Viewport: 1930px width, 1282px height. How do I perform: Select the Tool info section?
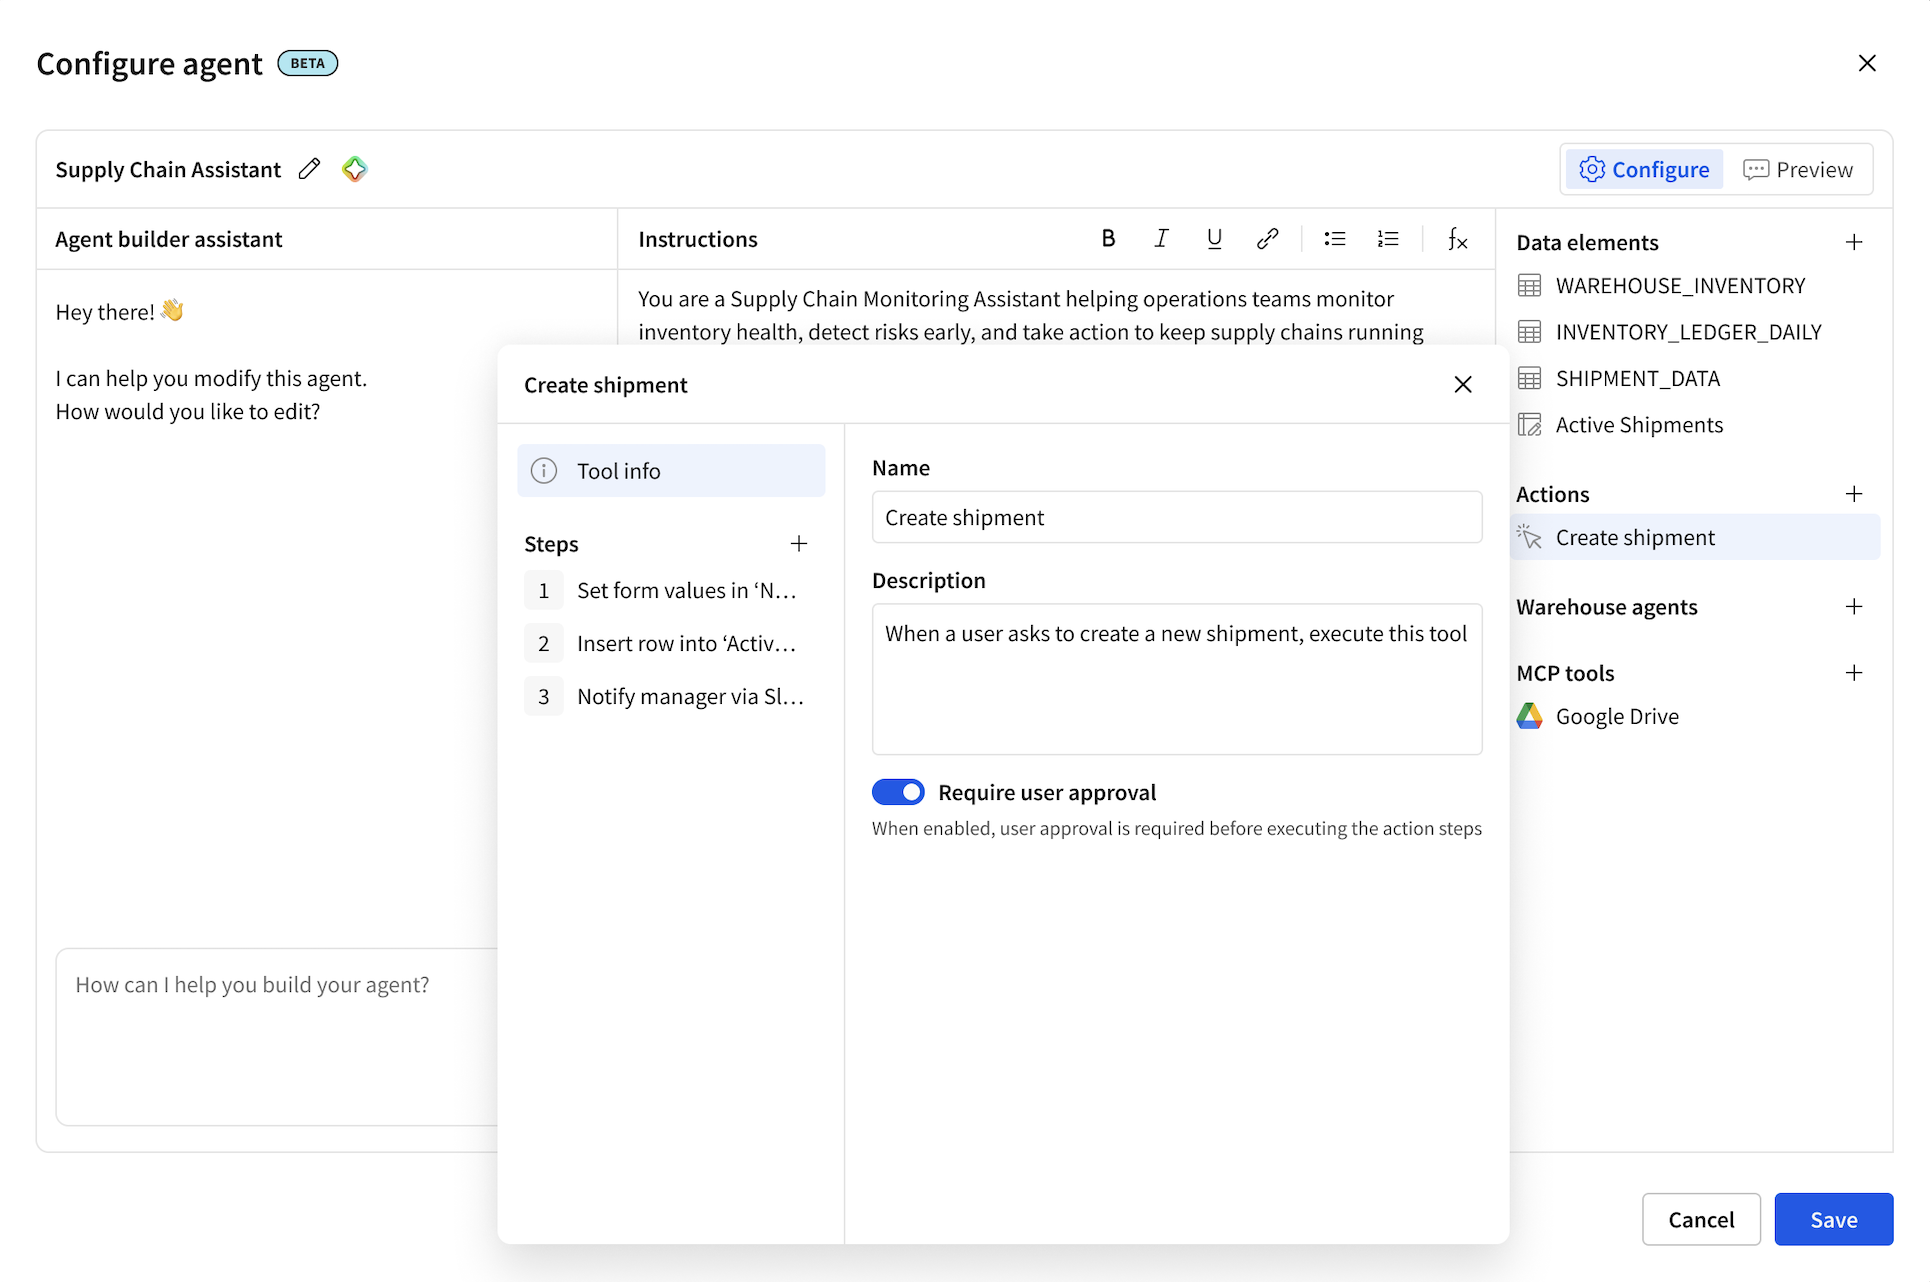click(671, 471)
